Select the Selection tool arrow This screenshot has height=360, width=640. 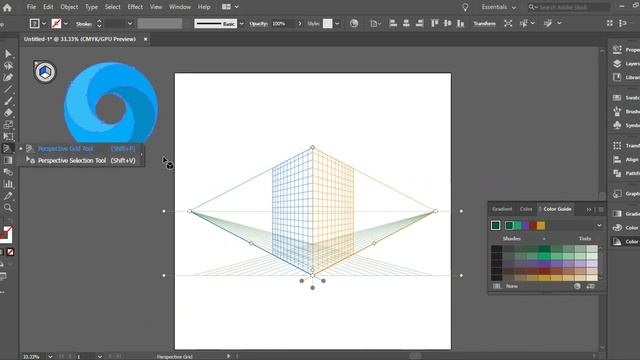[8, 54]
